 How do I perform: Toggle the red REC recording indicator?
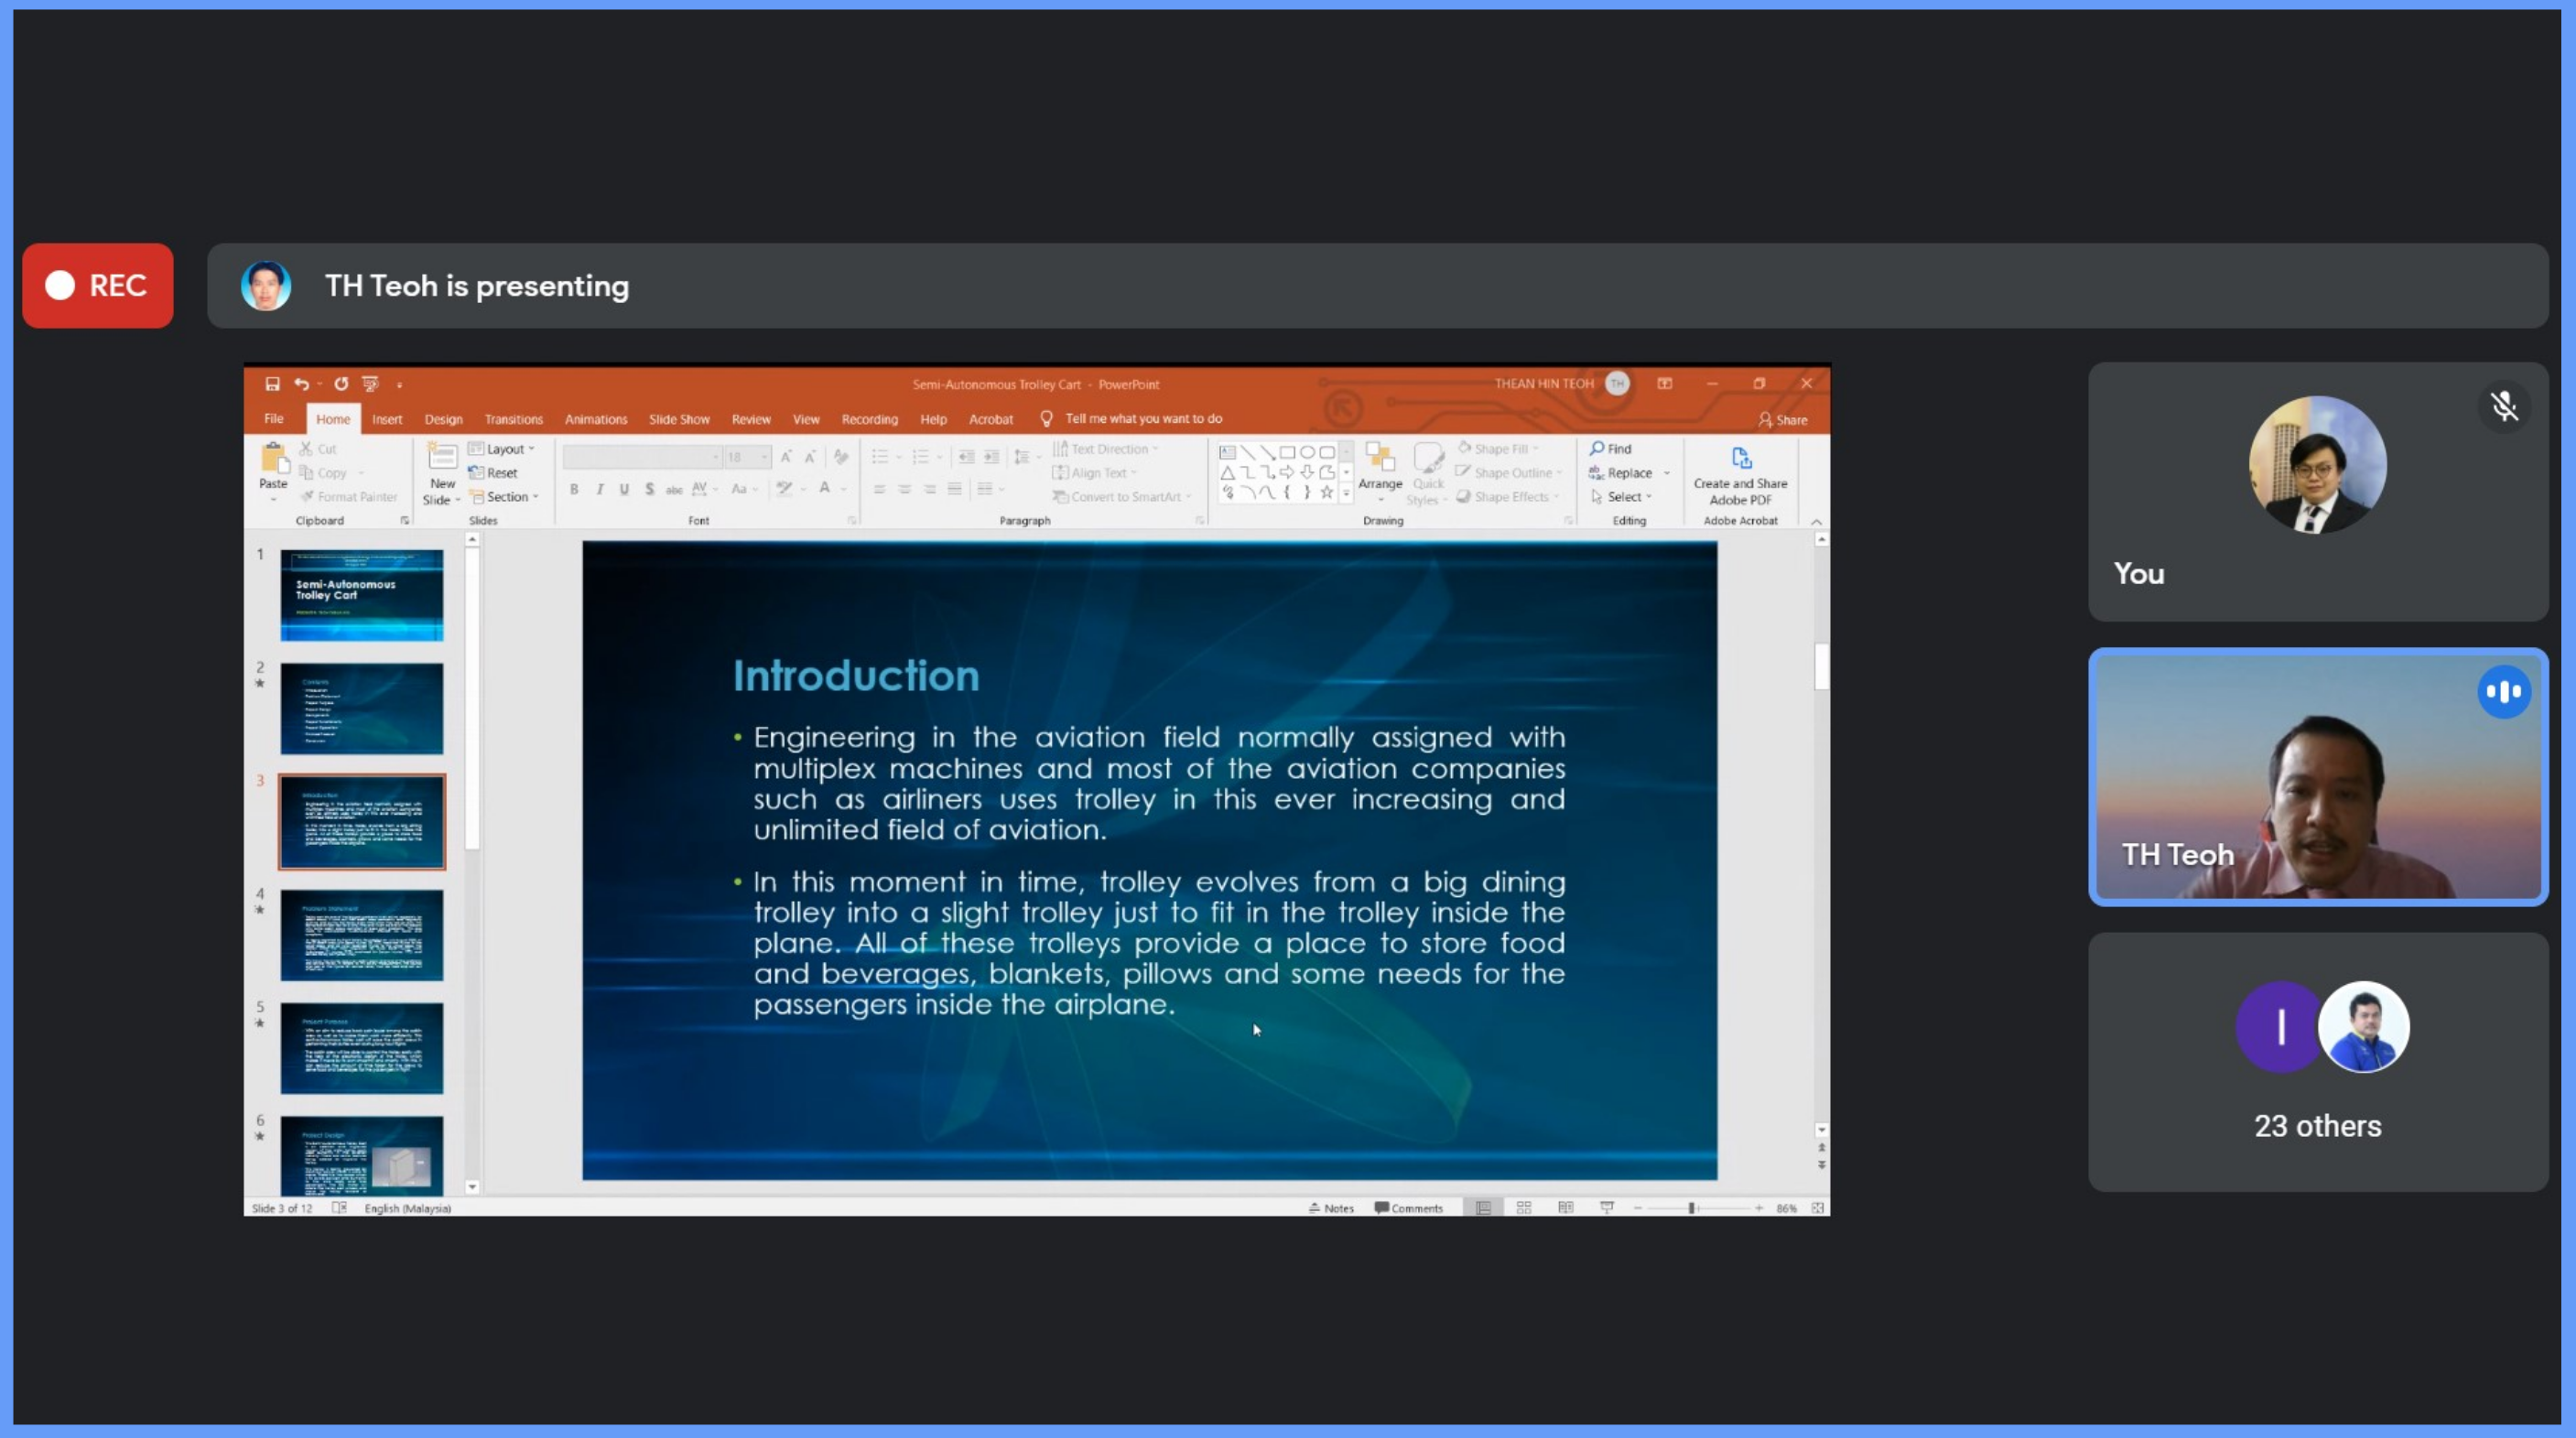click(97, 286)
